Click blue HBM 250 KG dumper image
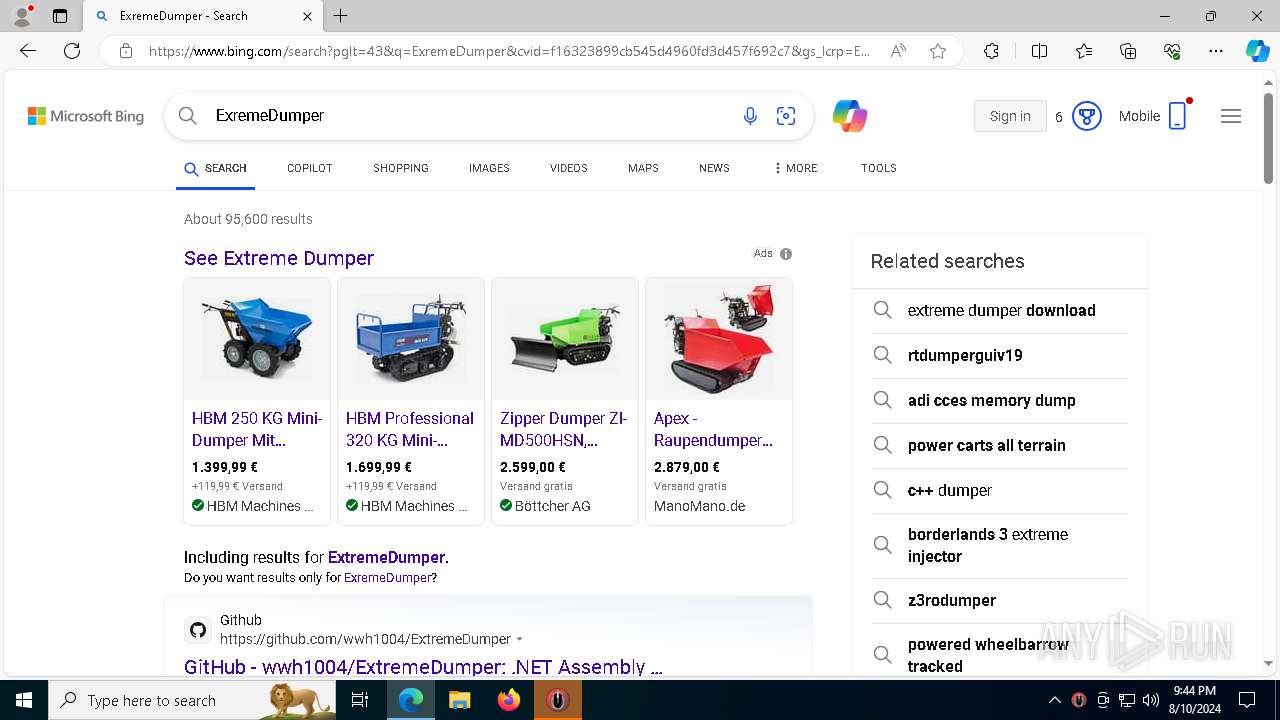The height and width of the screenshot is (720, 1280). point(257,339)
